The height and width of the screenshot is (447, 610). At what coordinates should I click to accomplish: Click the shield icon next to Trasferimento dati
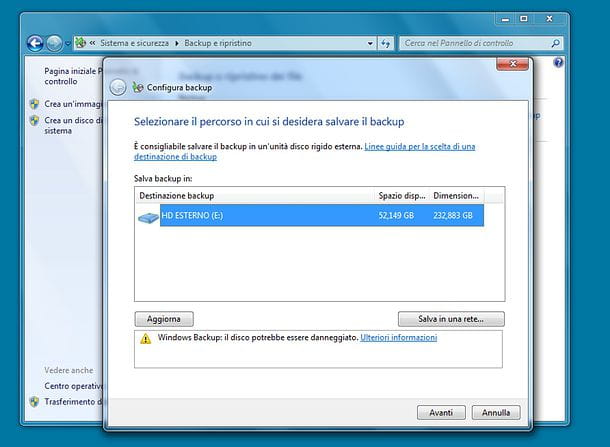tap(34, 402)
